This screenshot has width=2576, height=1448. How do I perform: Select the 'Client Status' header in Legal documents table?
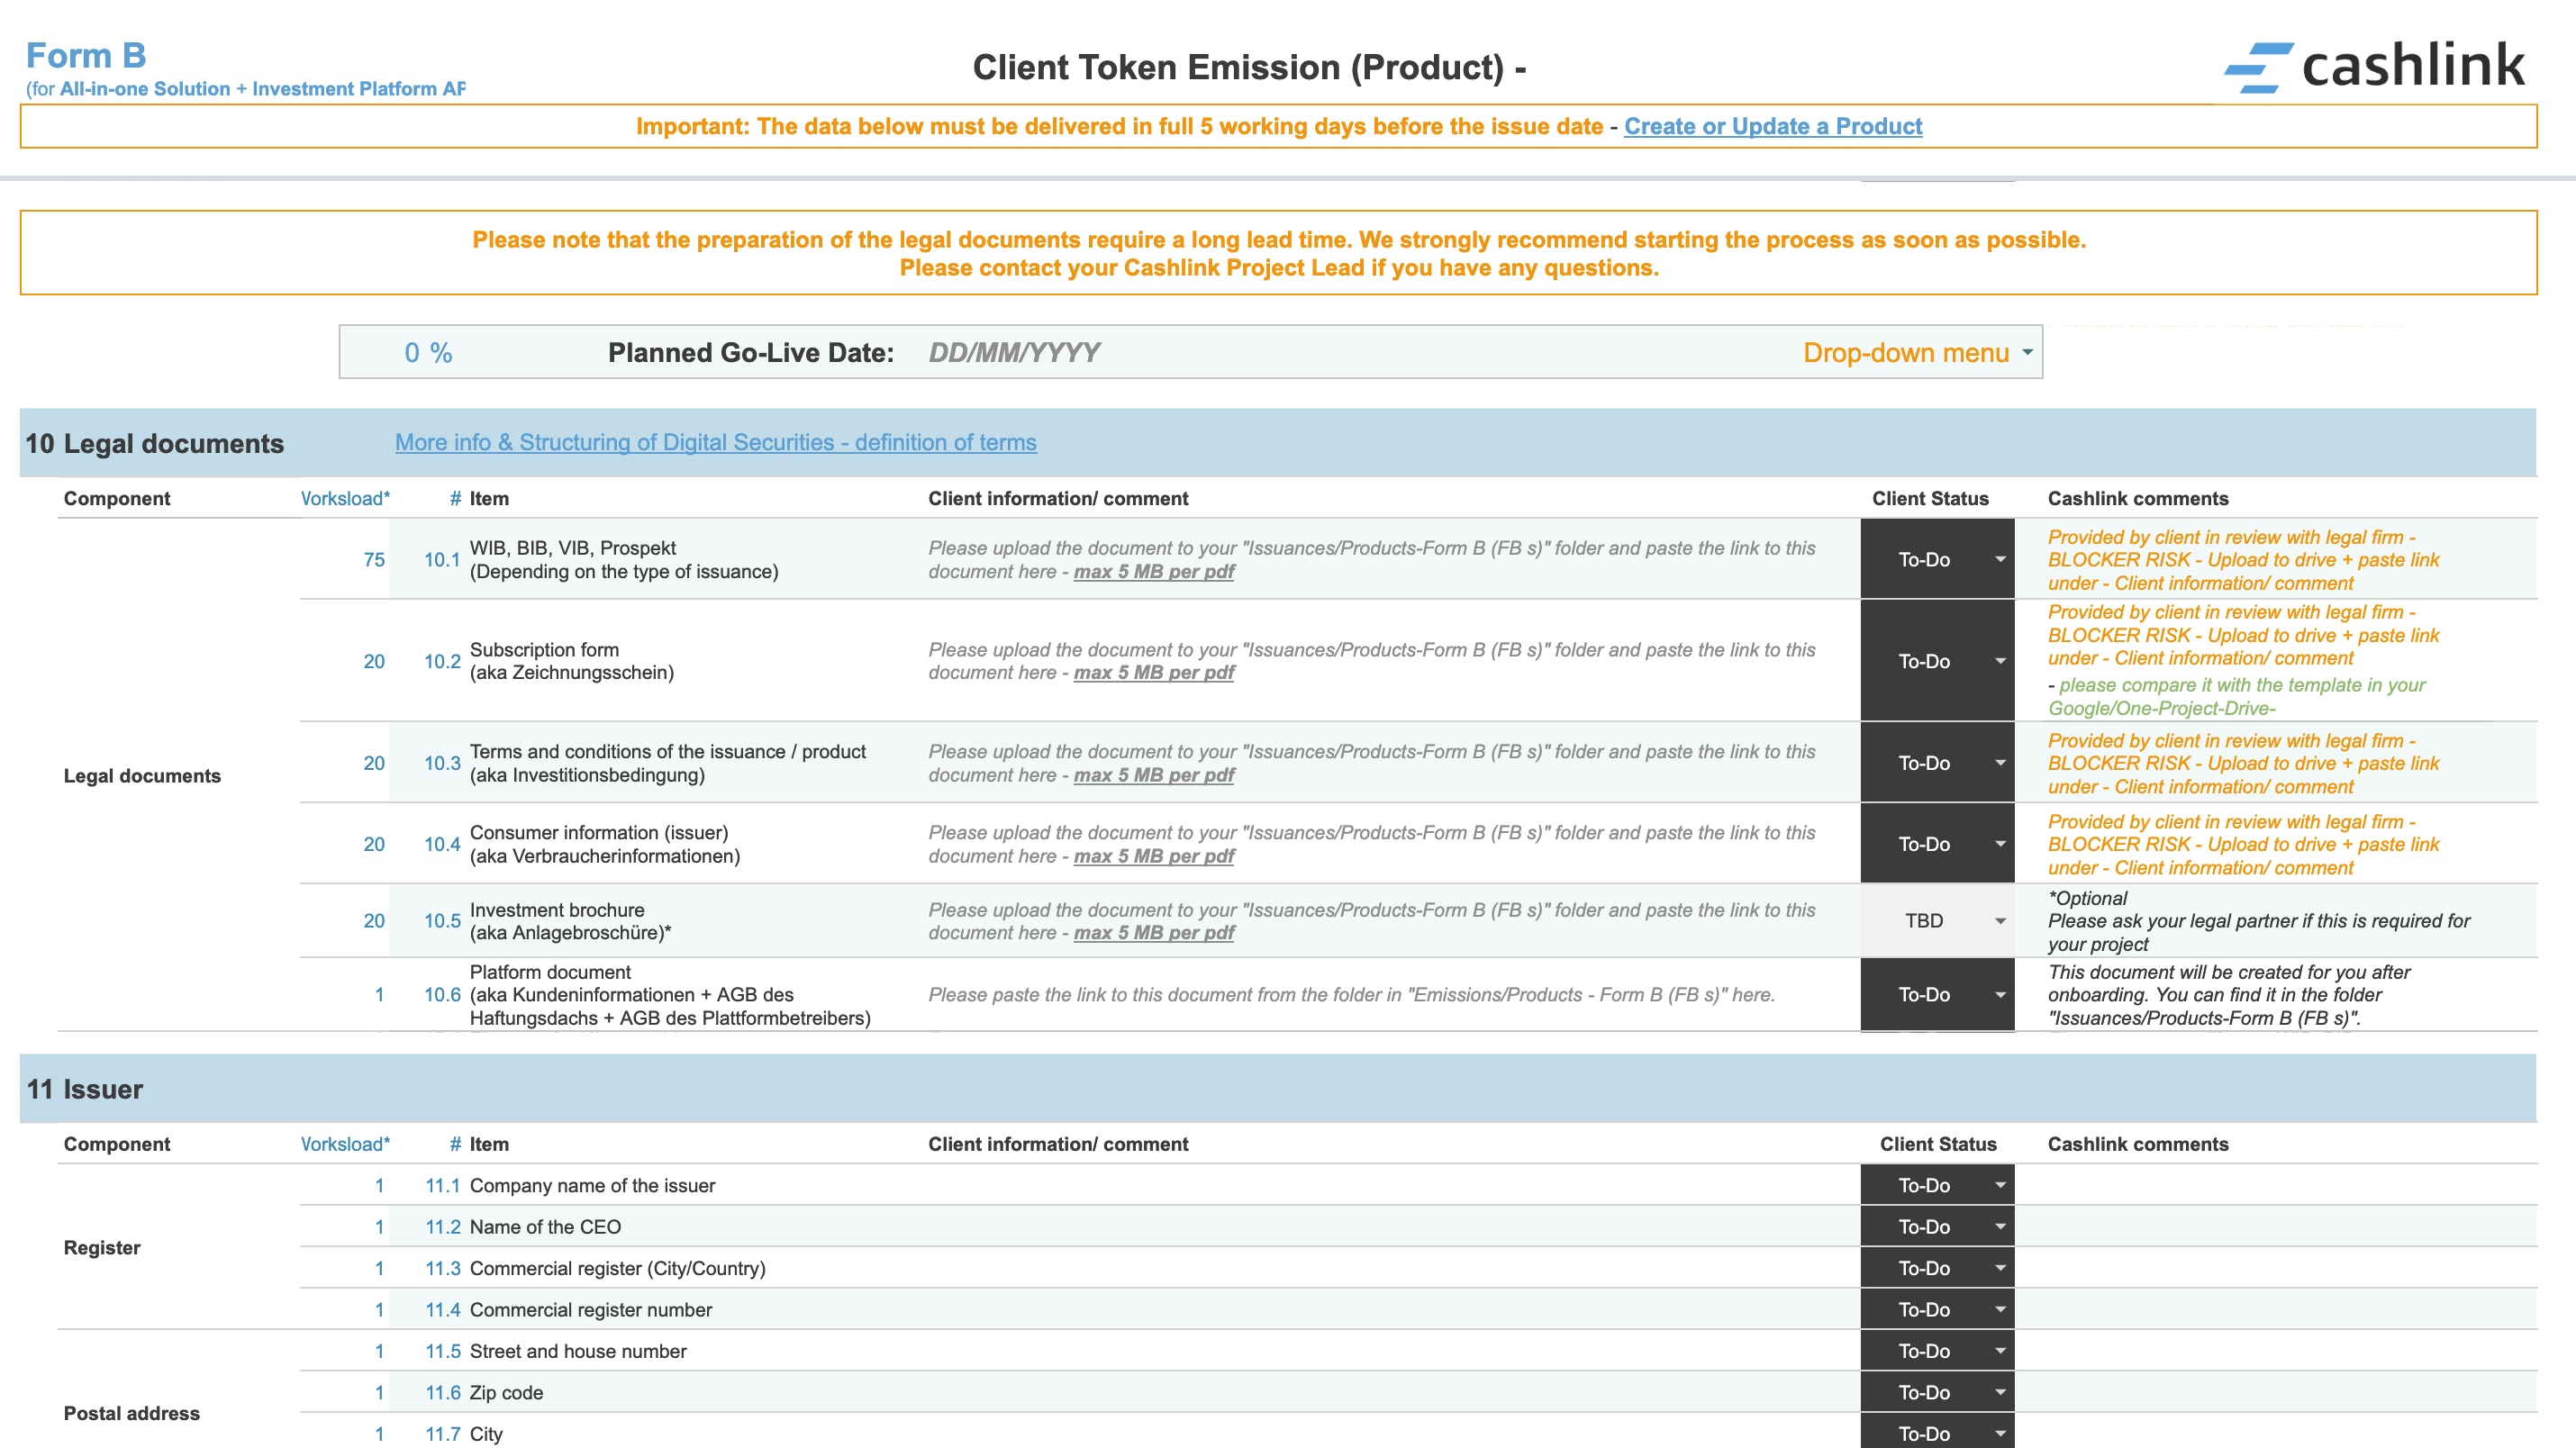[x=1930, y=498]
